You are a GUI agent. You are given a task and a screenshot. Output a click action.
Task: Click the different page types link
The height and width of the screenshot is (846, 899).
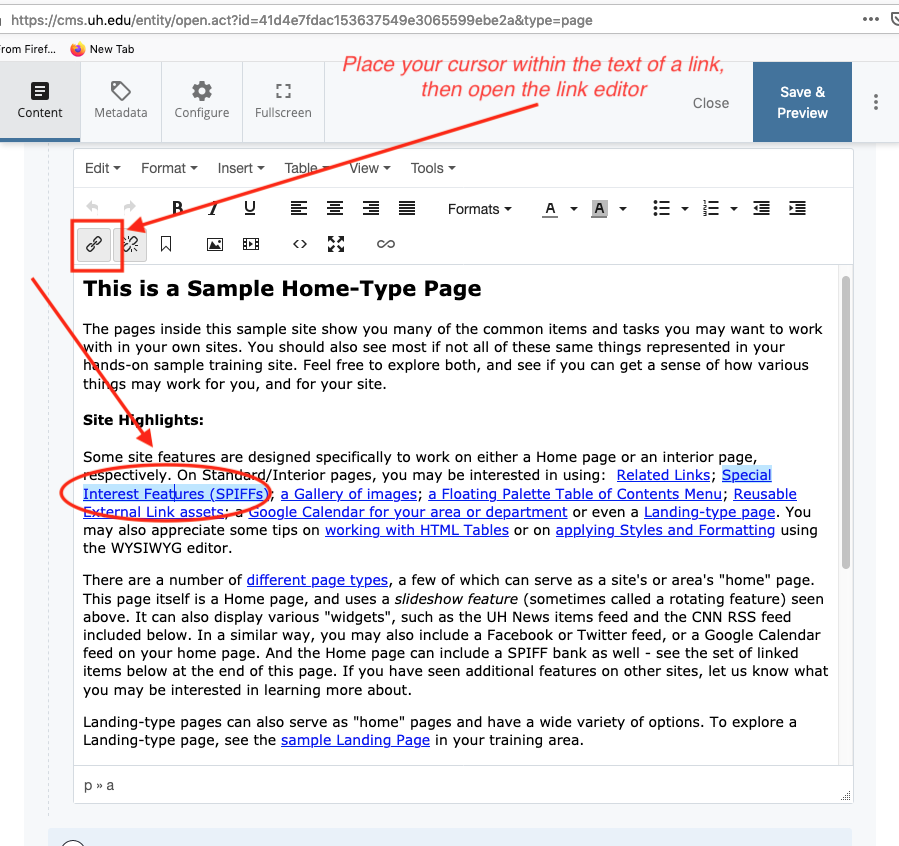click(x=317, y=580)
